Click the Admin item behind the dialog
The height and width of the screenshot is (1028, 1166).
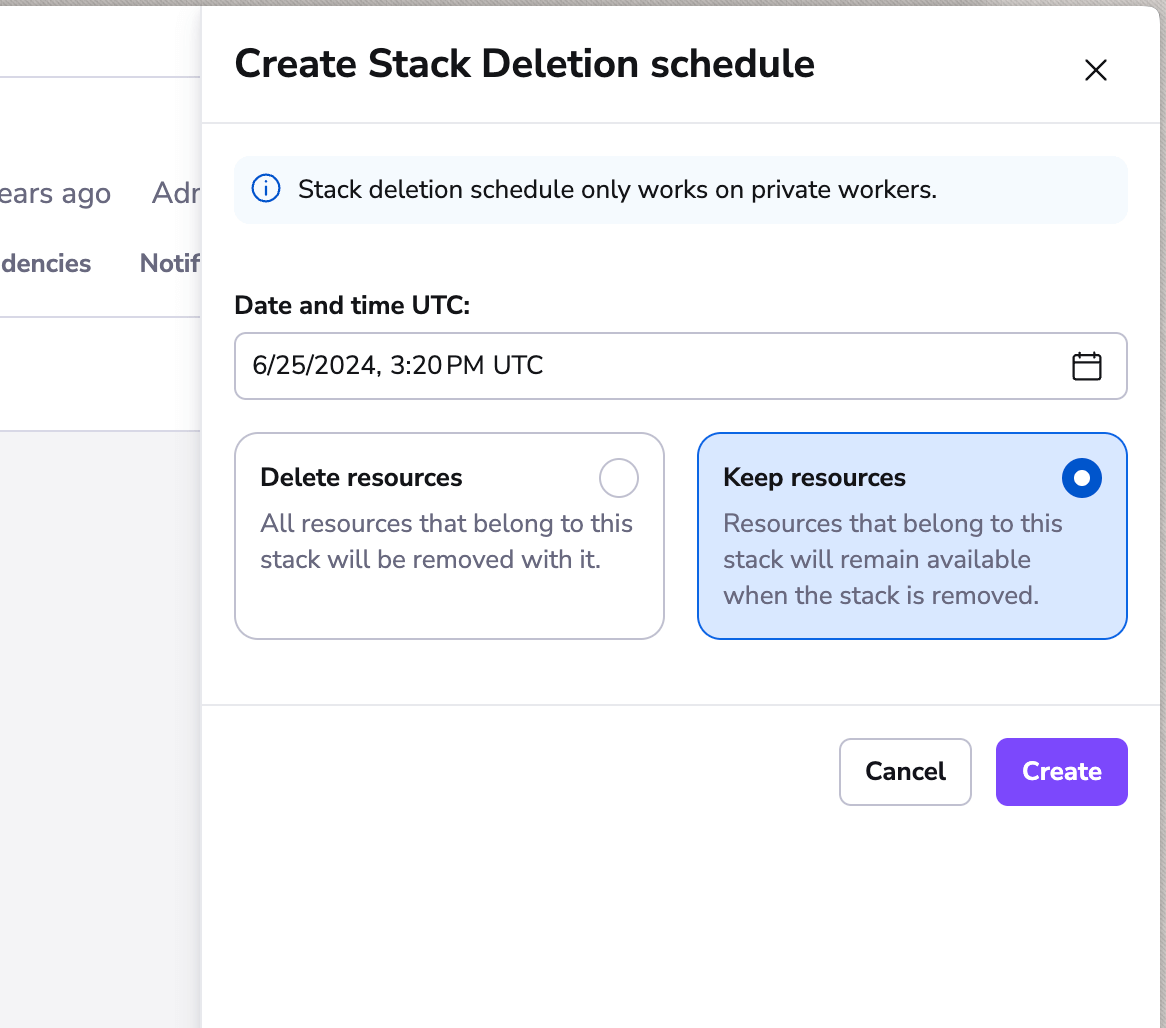coord(177,193)
